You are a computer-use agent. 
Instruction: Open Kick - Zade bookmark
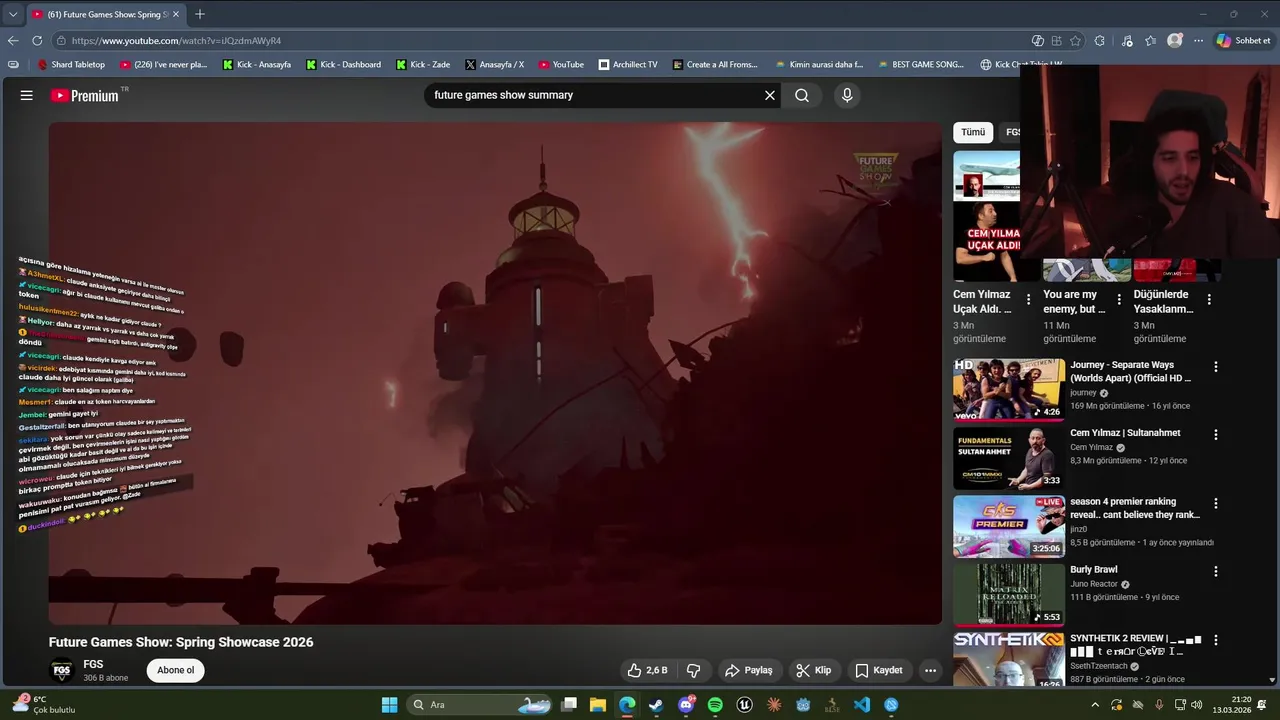click(423, 64)
